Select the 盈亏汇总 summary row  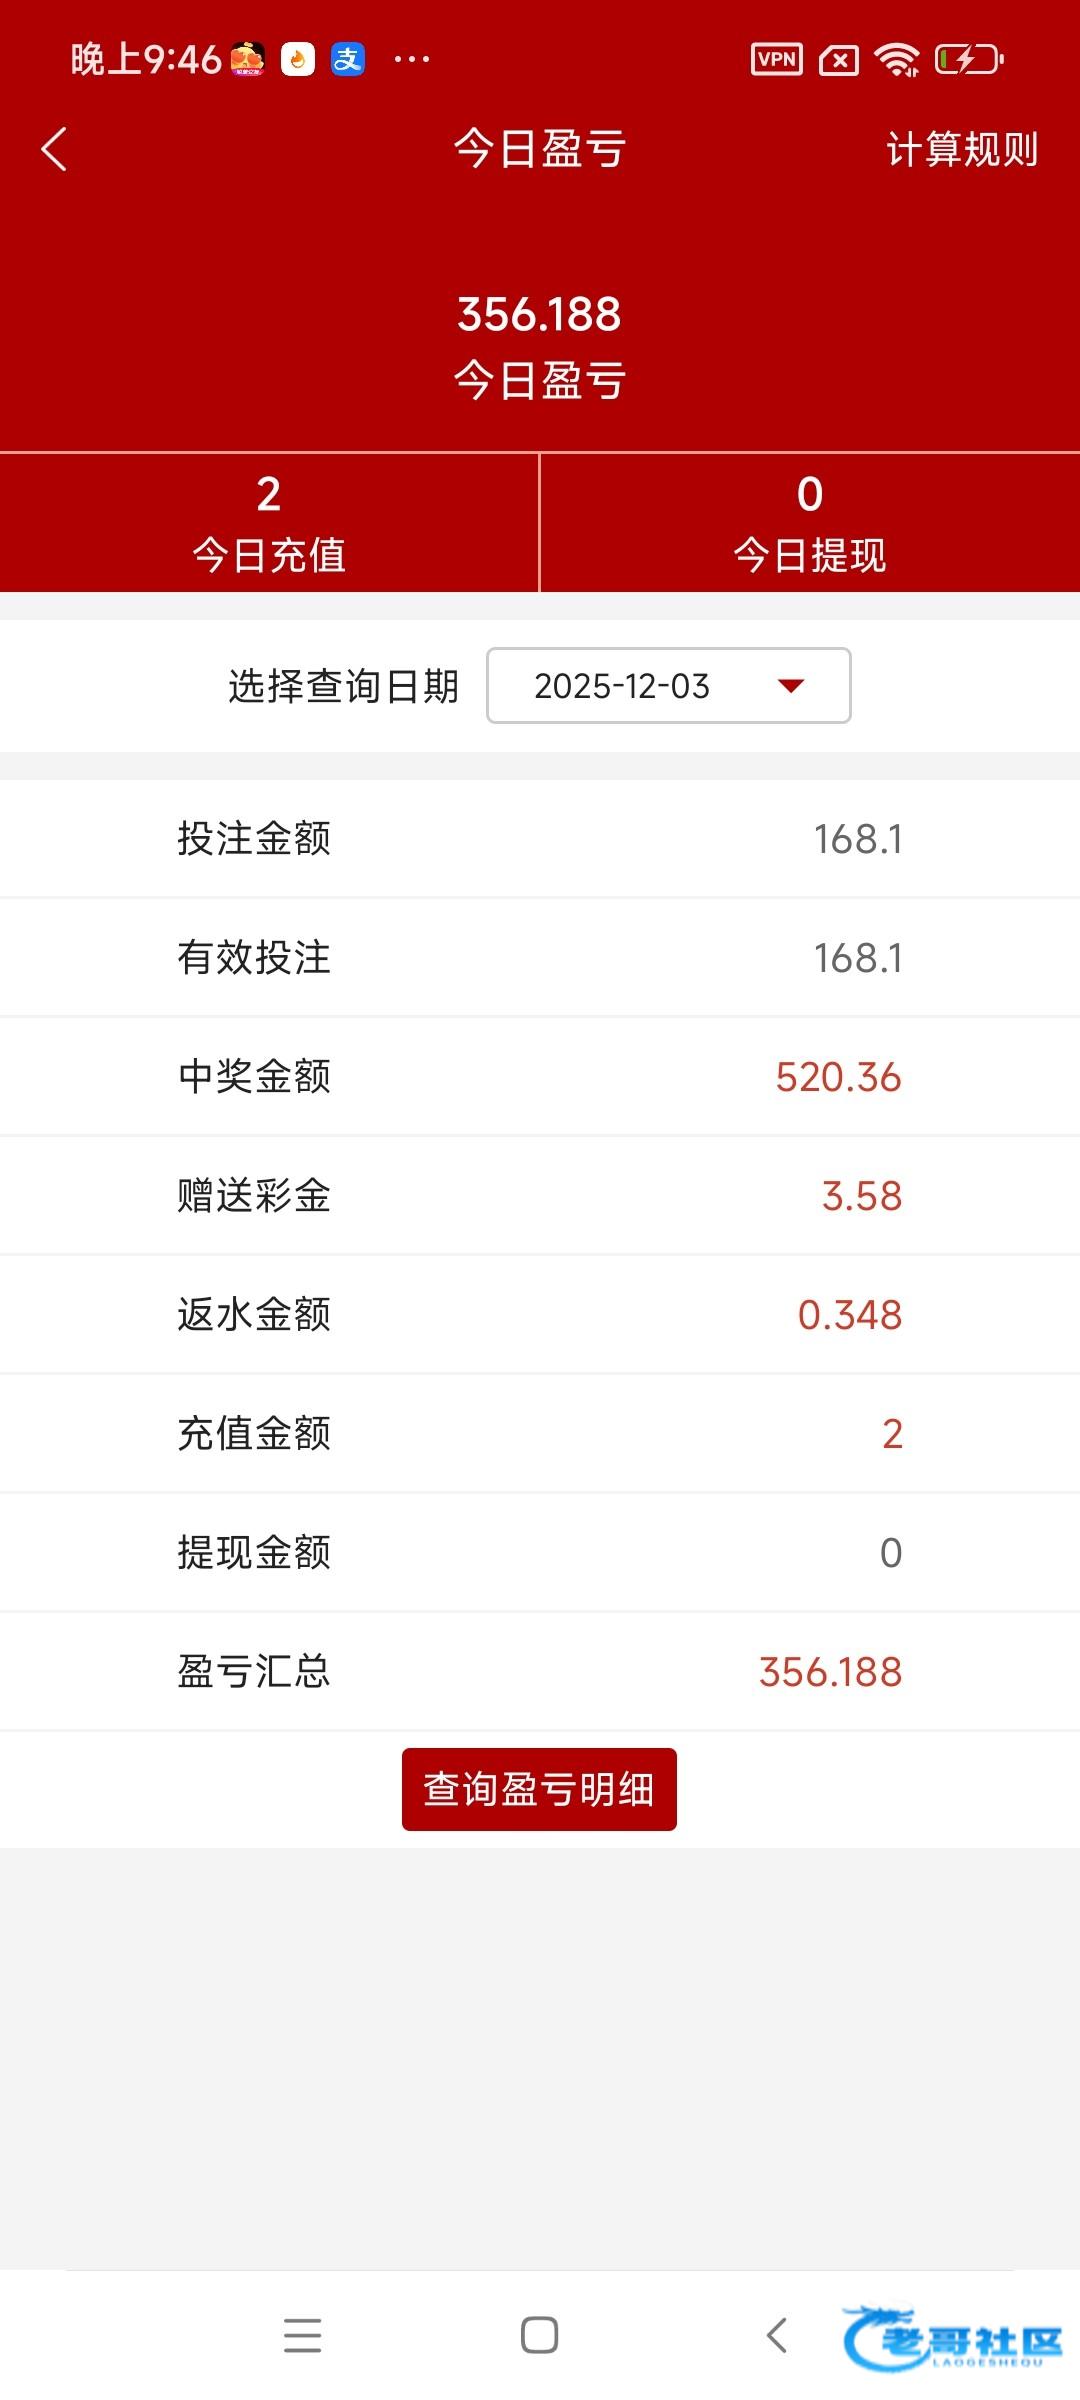(540, 1672)
